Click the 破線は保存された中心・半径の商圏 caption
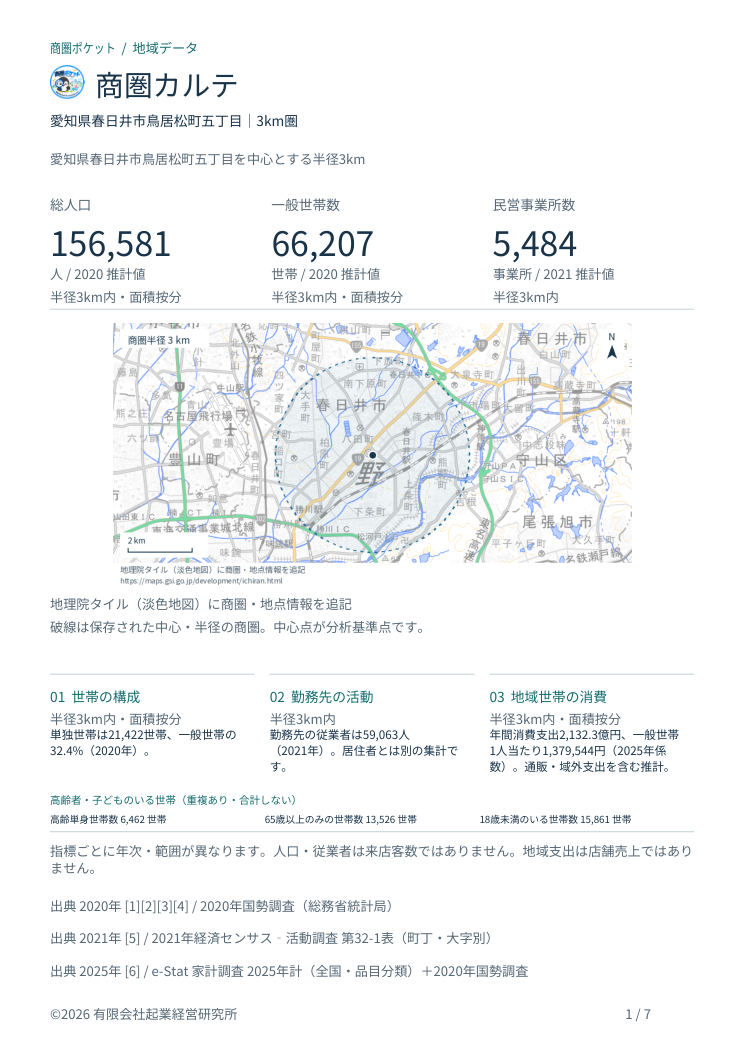Screen dimensions: 745x1053 pos(238,627)
